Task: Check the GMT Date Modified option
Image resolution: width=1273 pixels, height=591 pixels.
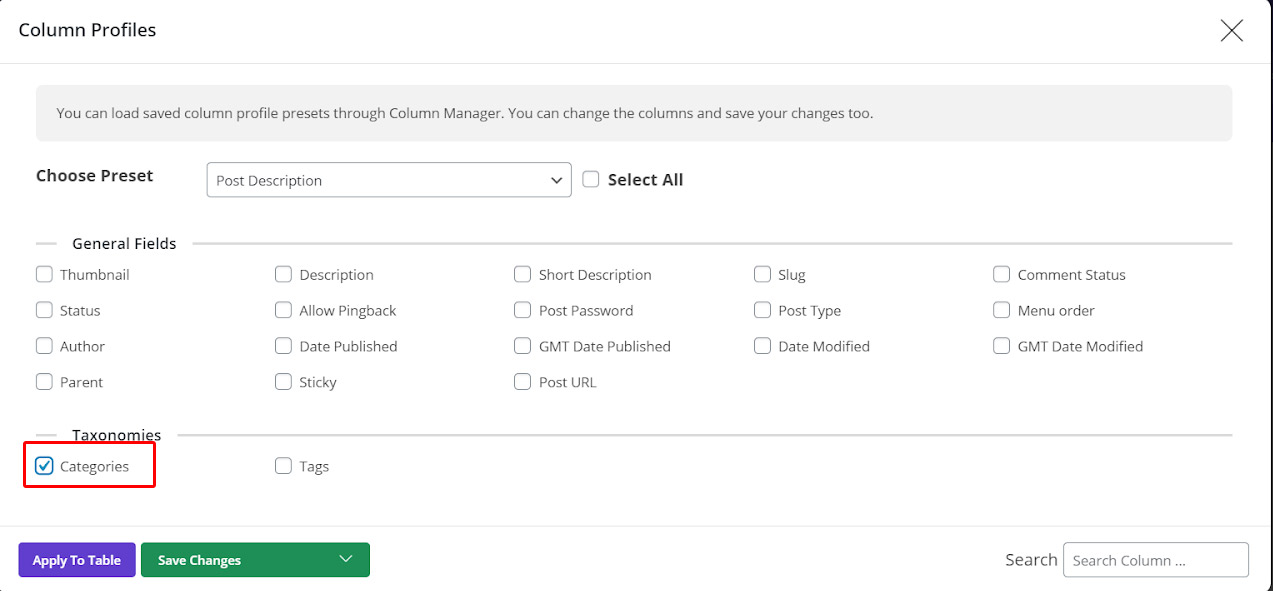Action: pos(1001,346)
